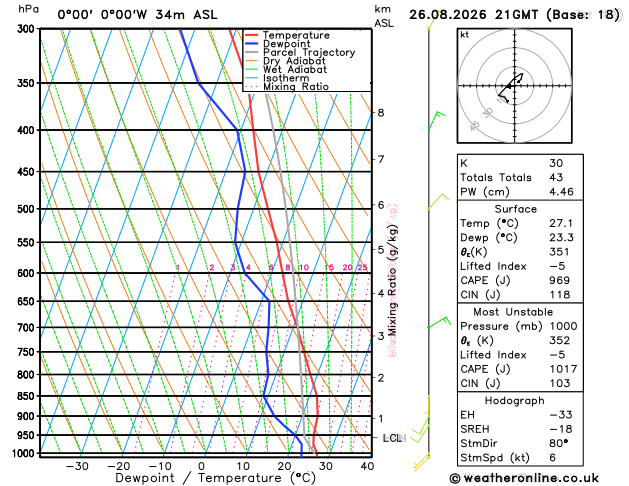629x486 pixels.
Task: Click the 1000 hPa pressure axis label
Action: (26, 454)
